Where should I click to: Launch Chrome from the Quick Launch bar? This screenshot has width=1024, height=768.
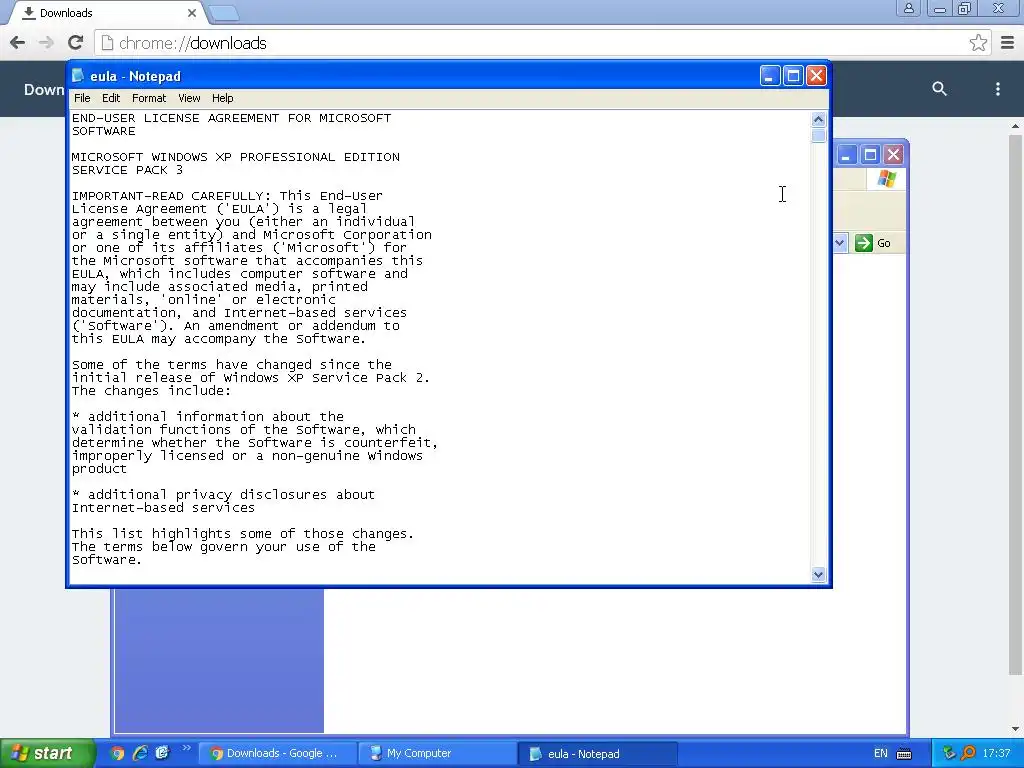point(117,753)
